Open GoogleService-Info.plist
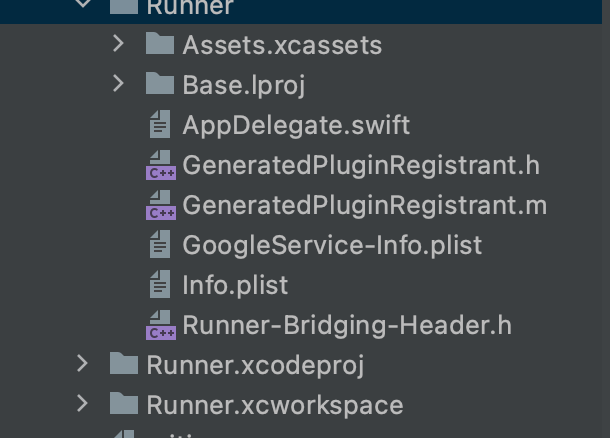 click(x=332, y=245)
